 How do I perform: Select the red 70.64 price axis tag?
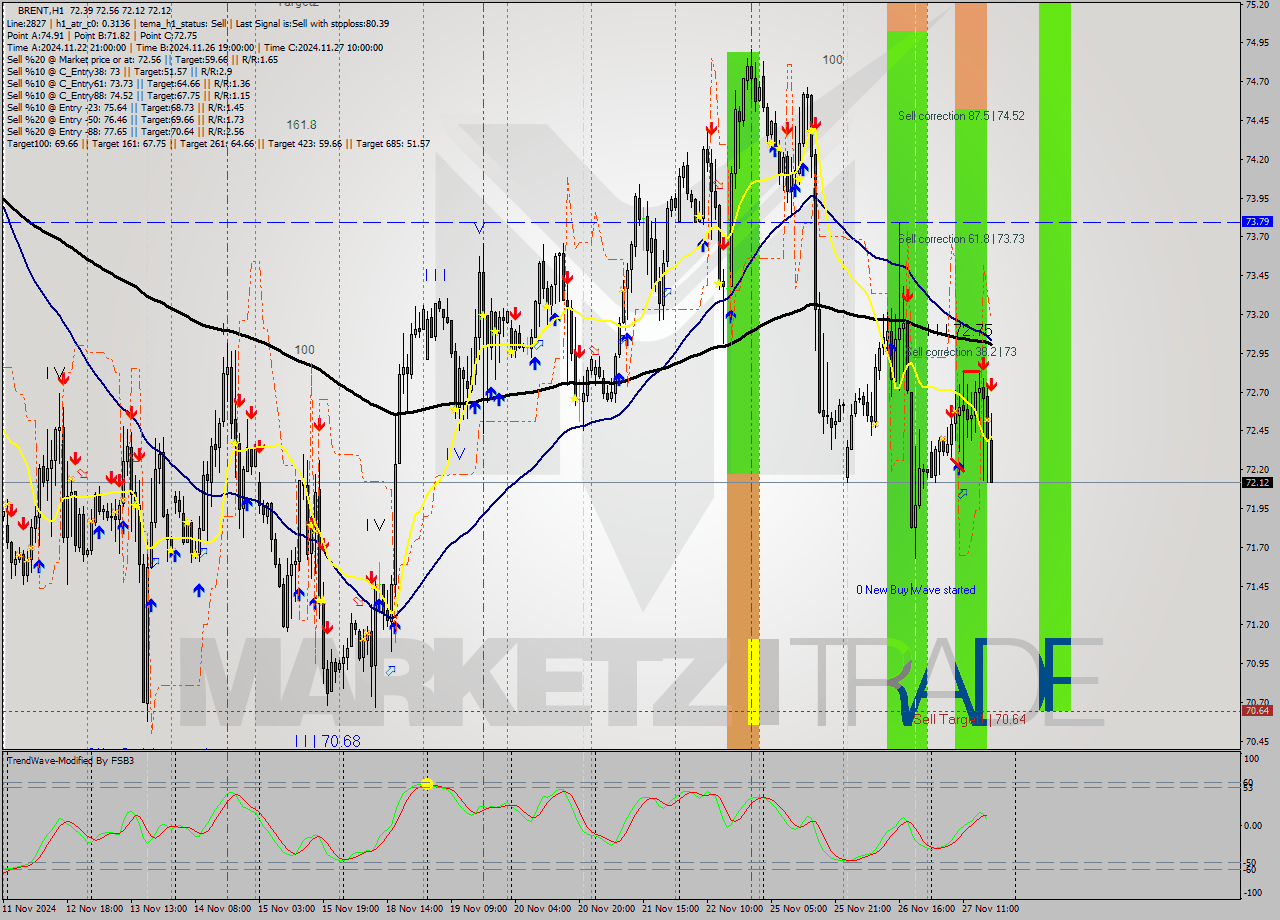pyautogui.click(x=1257, y=710)
